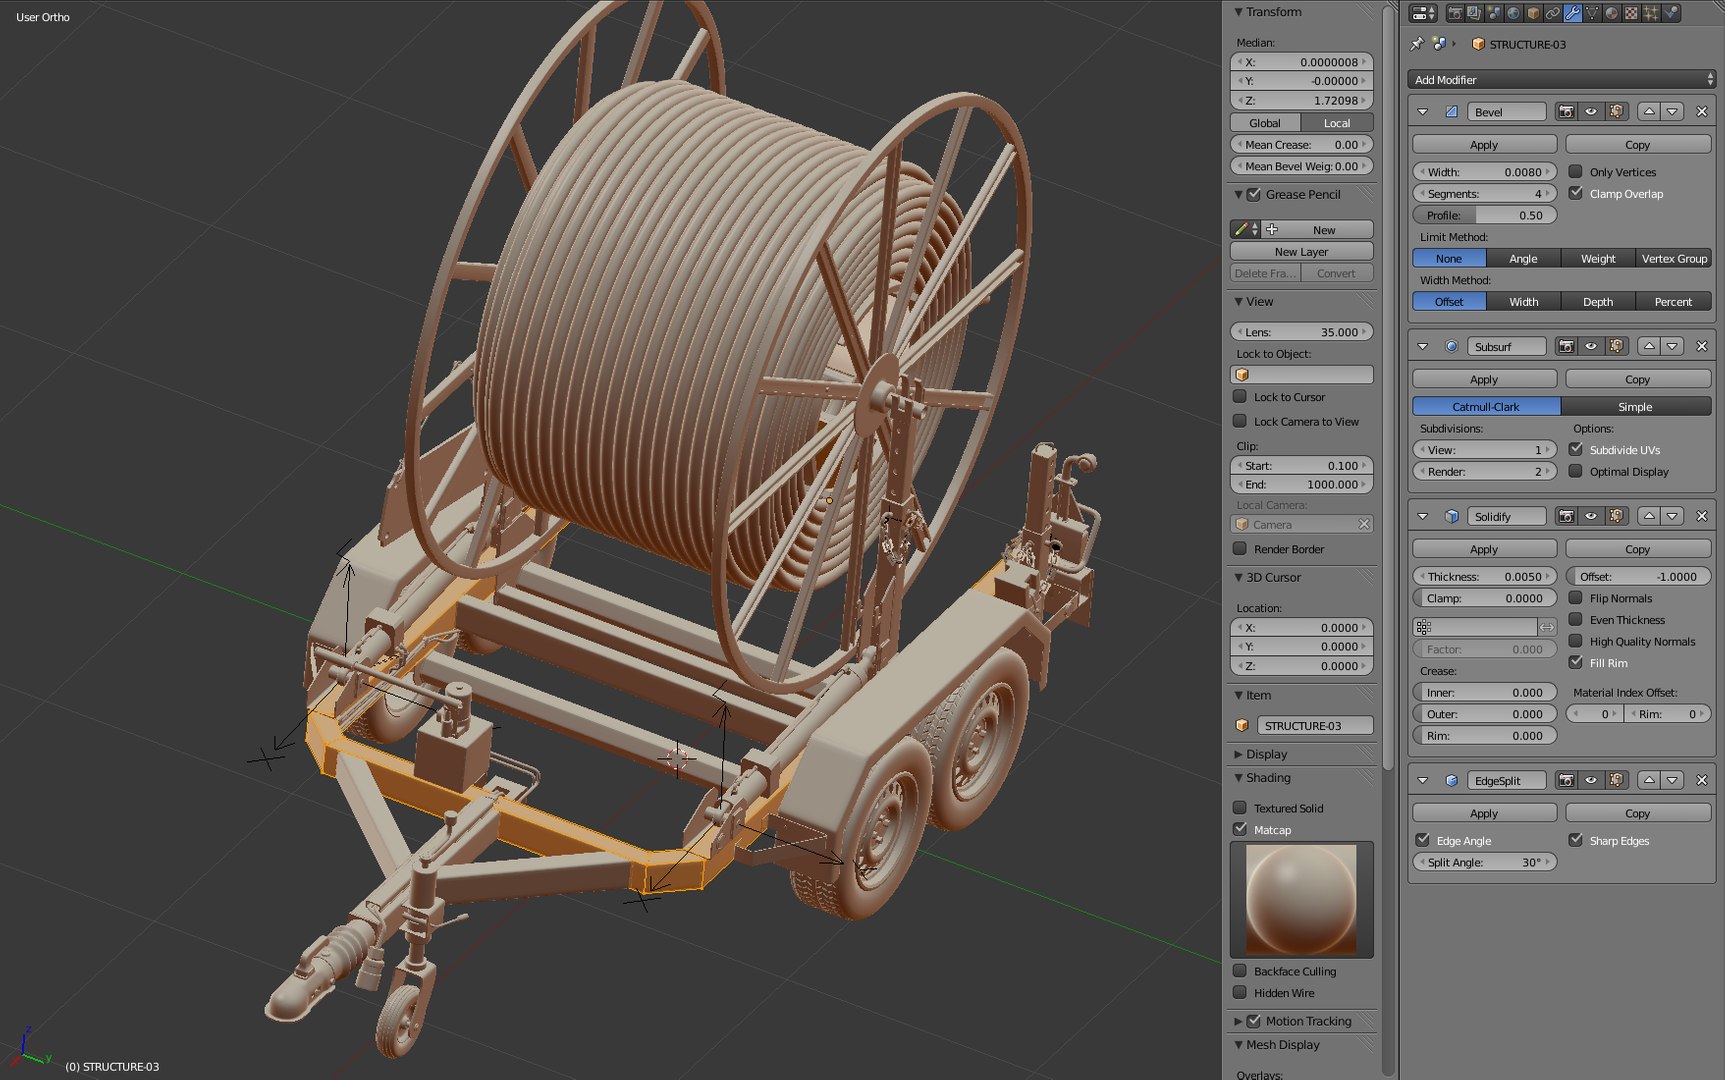Open the Mesh Data triangle tab
1725x1080 pixels.
tap(1592, 13)
